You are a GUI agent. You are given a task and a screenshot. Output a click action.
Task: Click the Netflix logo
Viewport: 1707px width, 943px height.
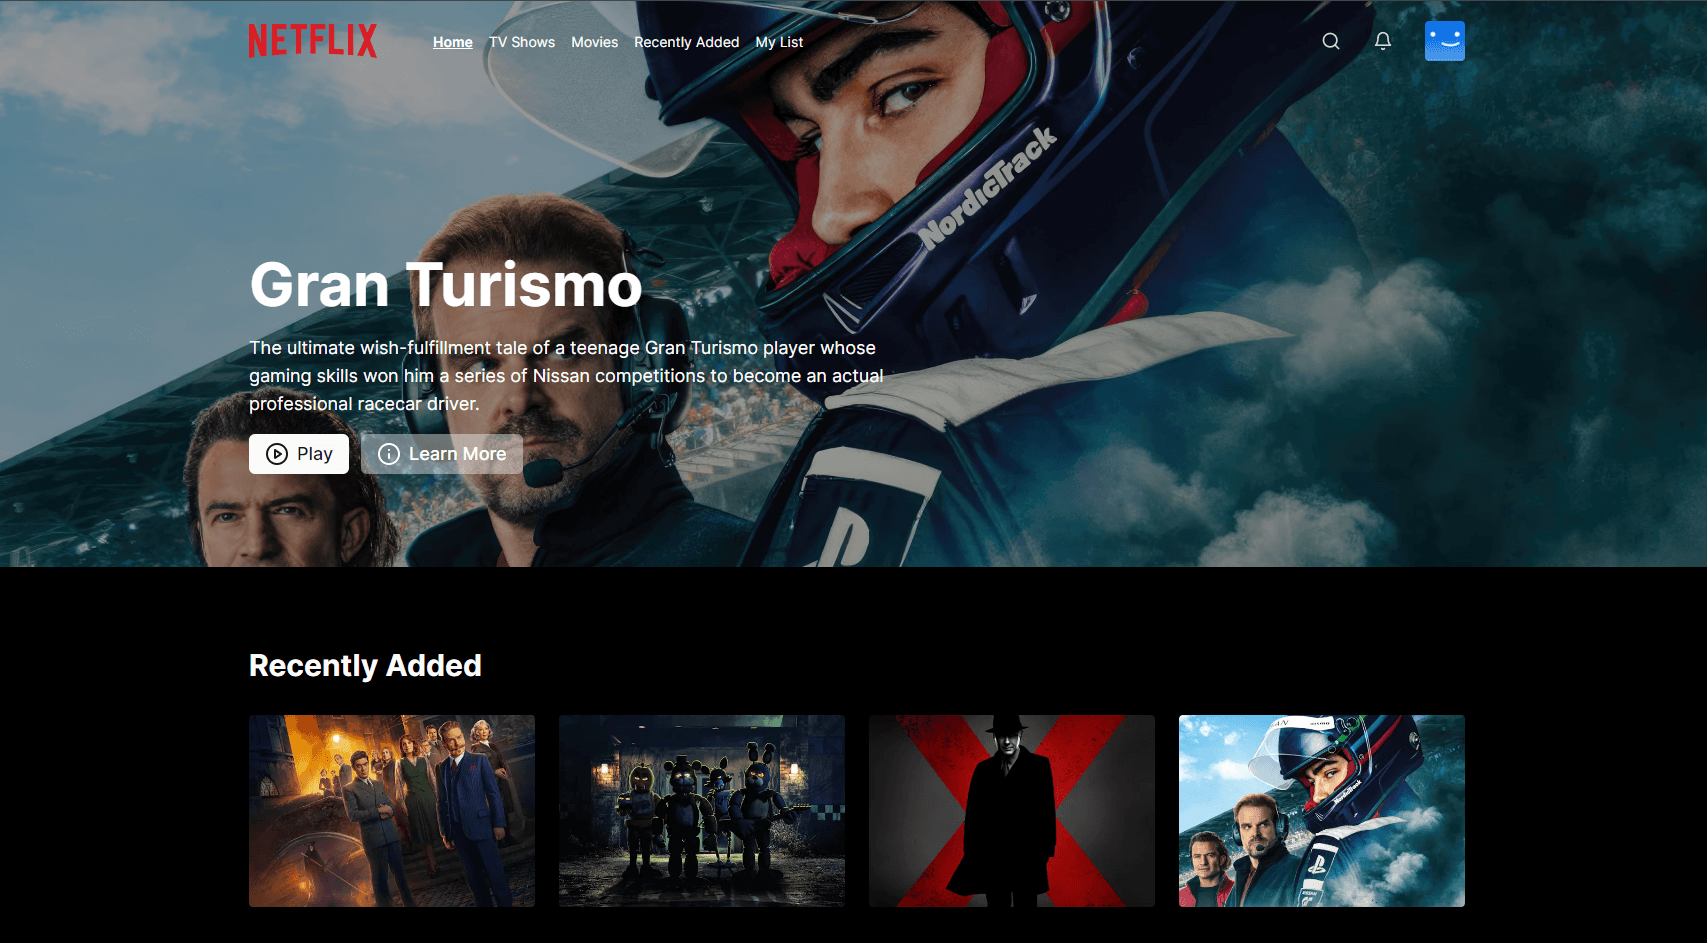[313, 41]
